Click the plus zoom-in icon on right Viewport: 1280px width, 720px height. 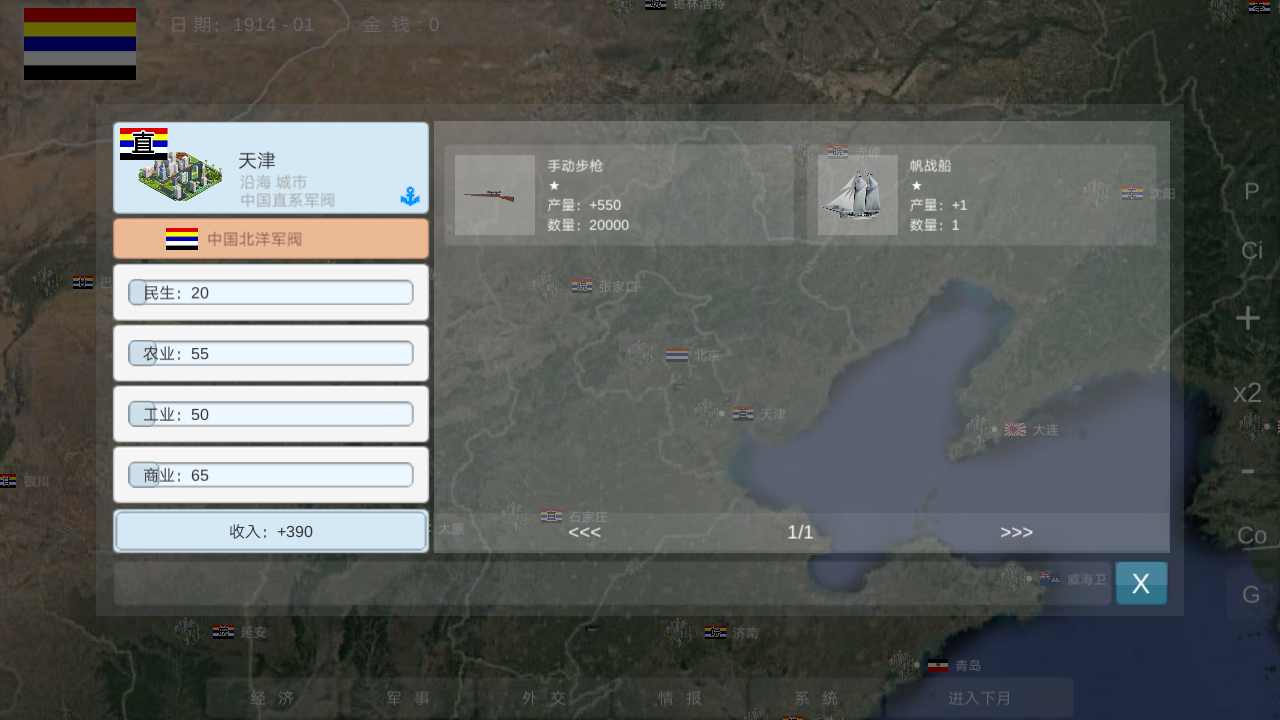tap(1247, 319)
